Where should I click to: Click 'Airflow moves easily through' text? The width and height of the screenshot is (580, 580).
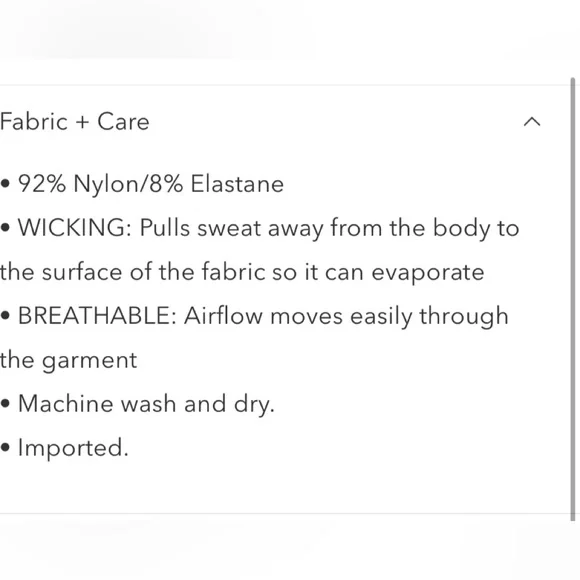click(x=346, y=317)
